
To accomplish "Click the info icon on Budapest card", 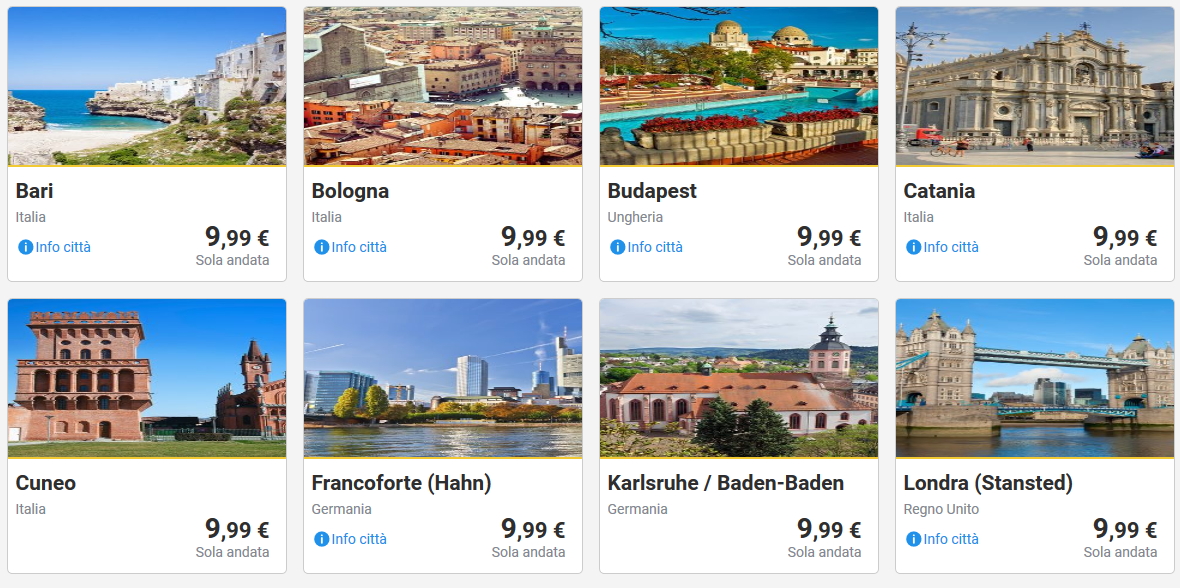I will [618, 247].
